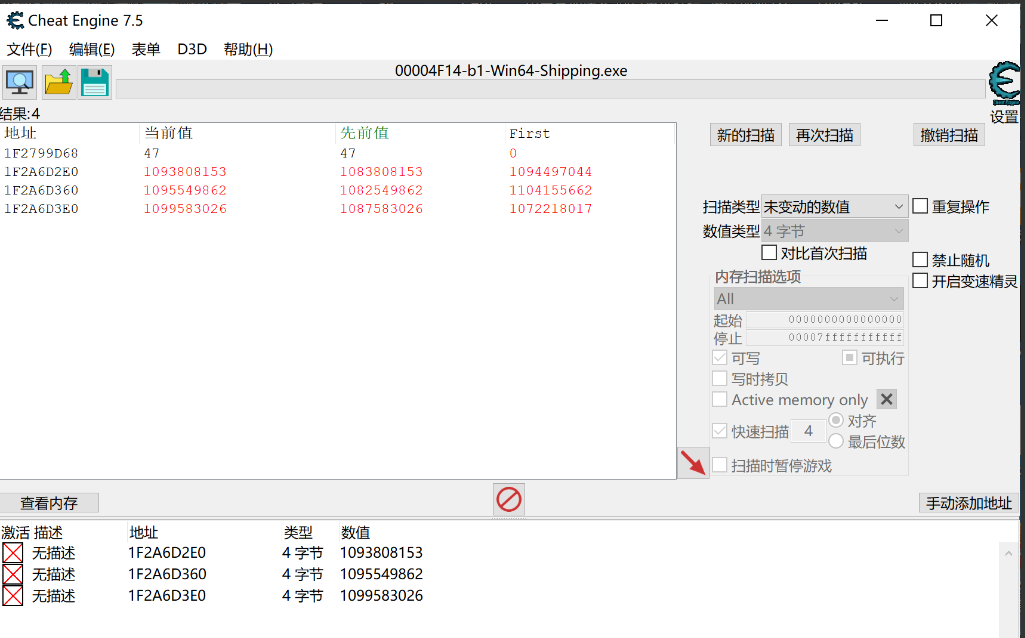Click the open folder load table icon

59,82
